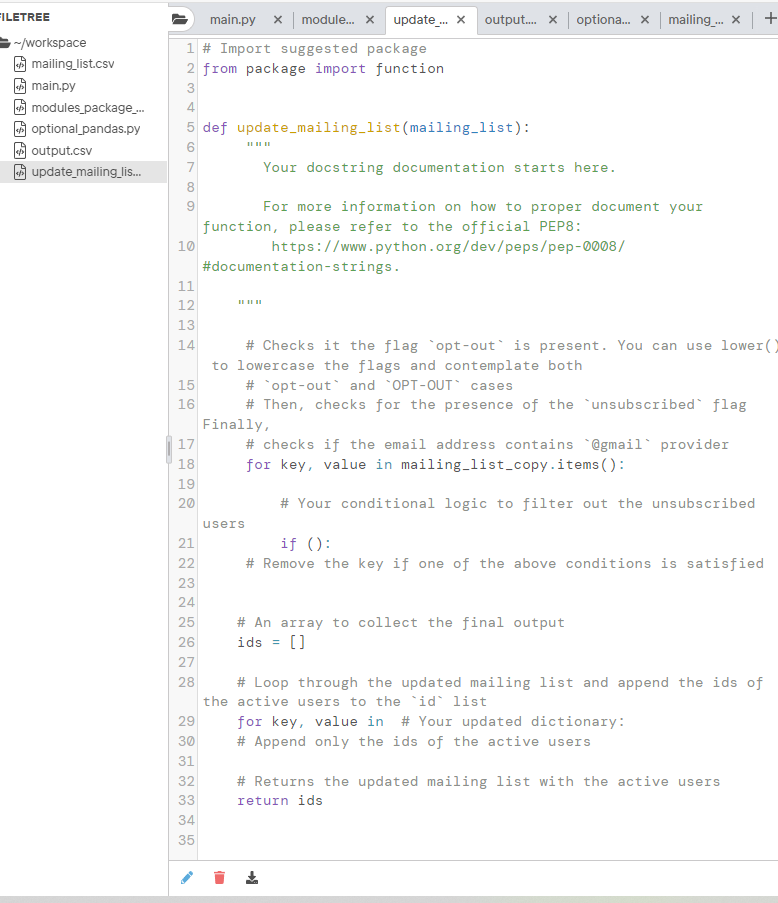Screen dimensions: 778x903
Task: Click the FILETREE panel heading
Action: pyautogui.click(x=25, y=17)
